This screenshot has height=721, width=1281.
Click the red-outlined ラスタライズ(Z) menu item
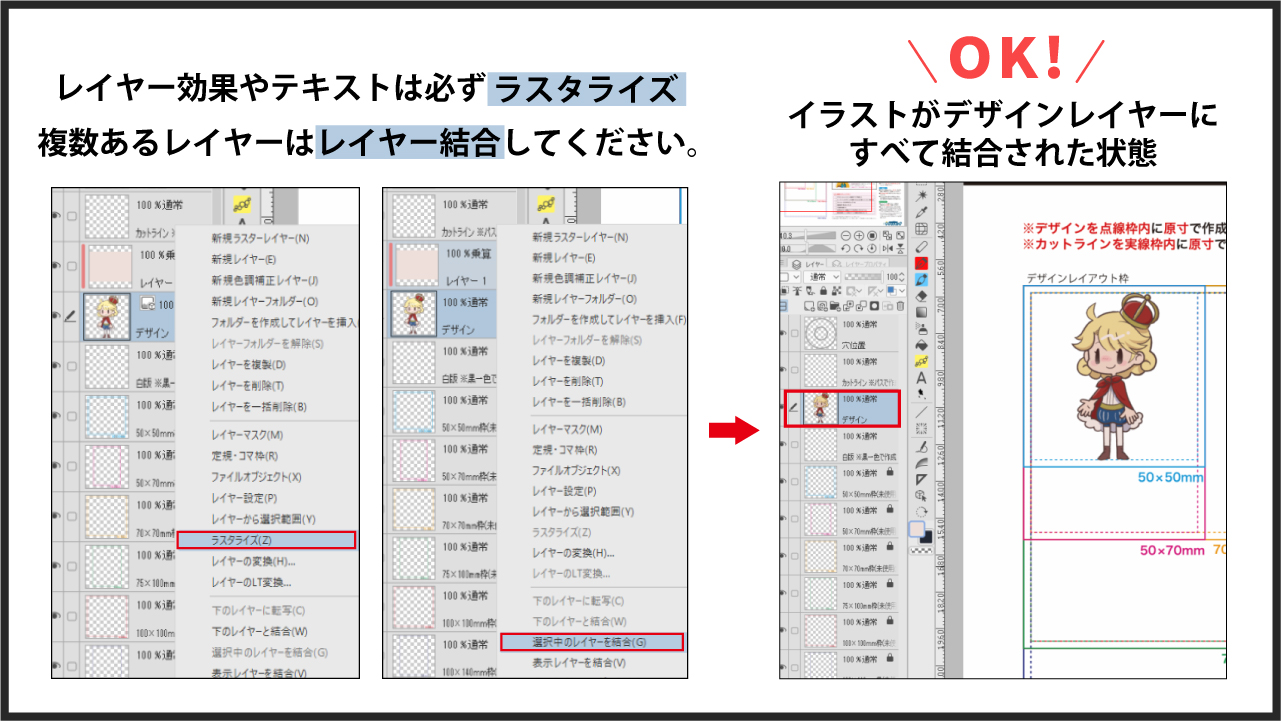[265, 540]
